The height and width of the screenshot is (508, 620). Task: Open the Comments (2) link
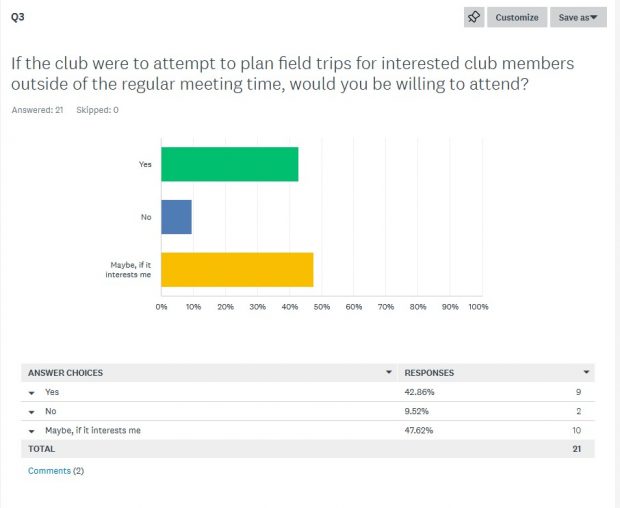coord(56,470)
